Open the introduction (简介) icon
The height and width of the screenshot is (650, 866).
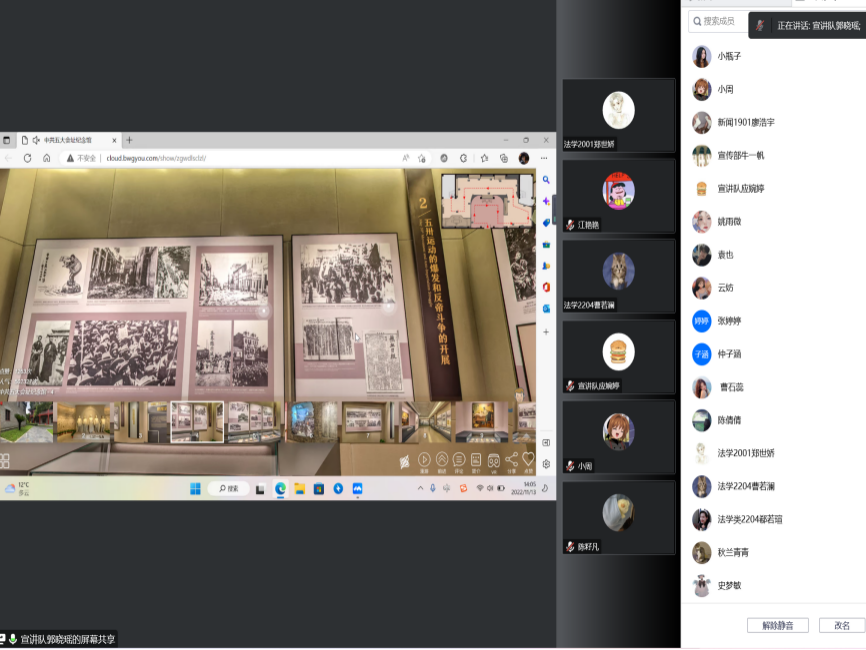pos(476,460)
